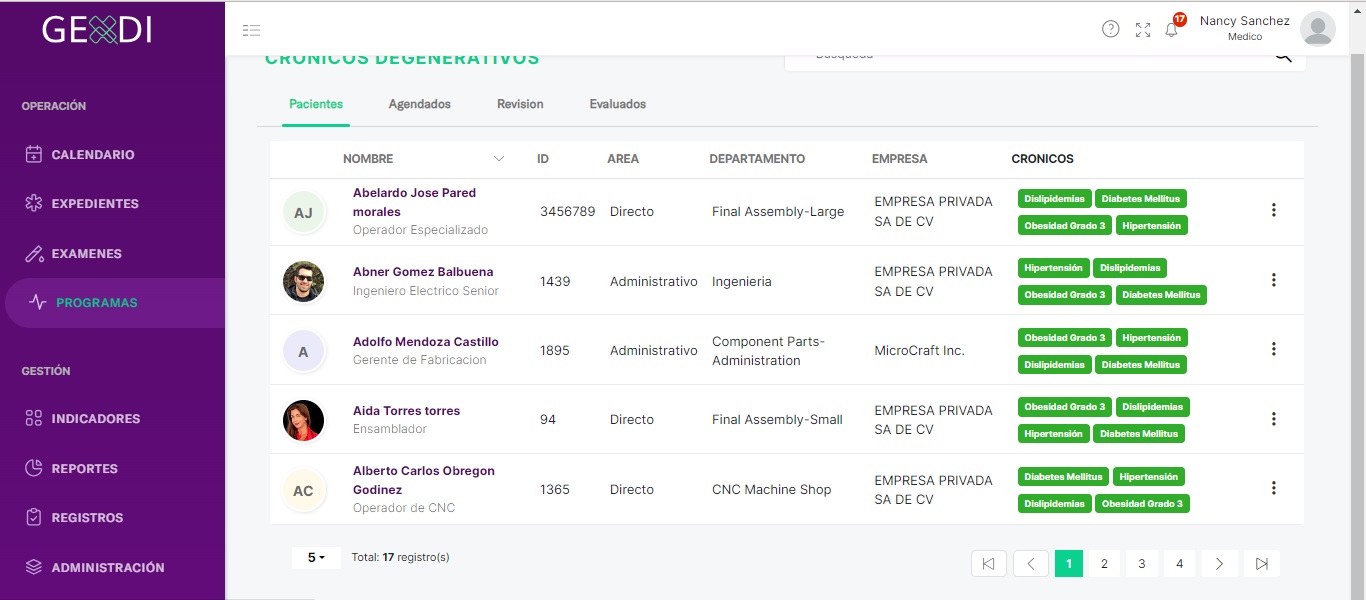Click the AREA column header

(623, 159)
